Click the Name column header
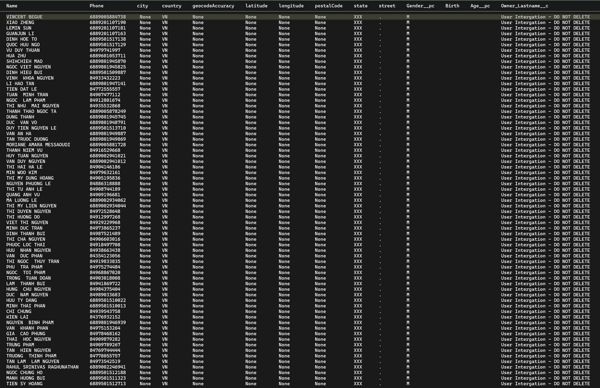 click(11, 6)
